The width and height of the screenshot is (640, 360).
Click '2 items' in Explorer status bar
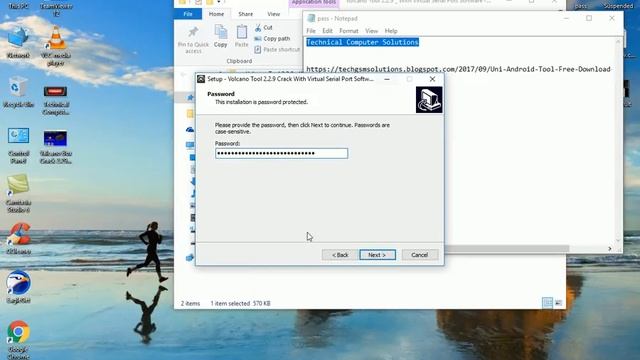[x=190, y=303]
